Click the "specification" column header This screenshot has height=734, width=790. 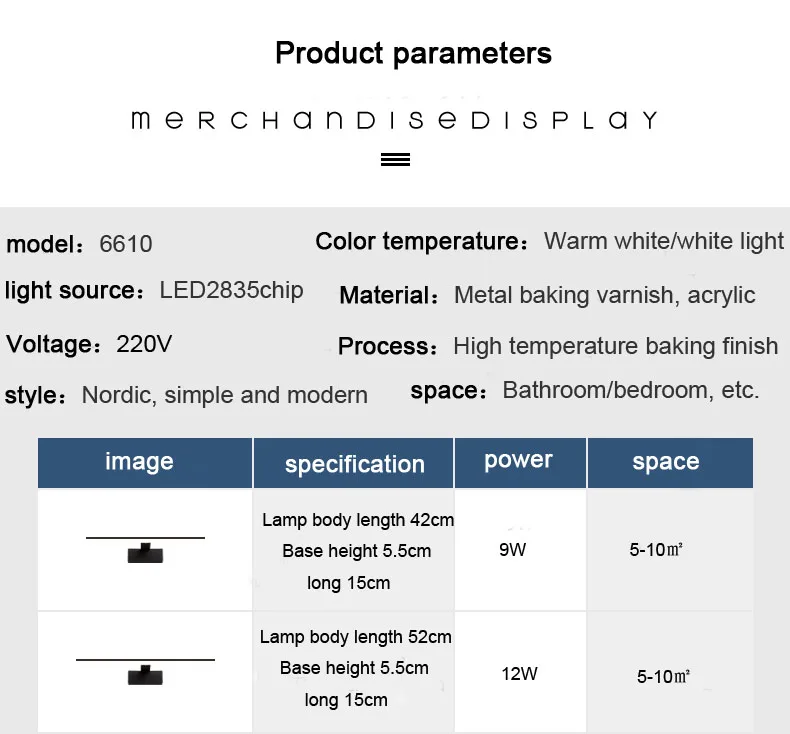pos(354,462)
